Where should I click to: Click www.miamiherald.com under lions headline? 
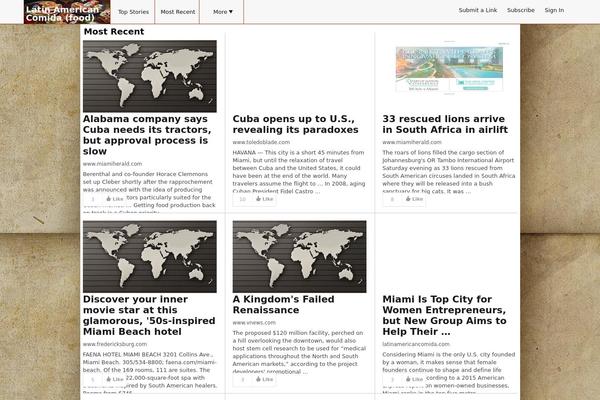click(x=412, y=142)
